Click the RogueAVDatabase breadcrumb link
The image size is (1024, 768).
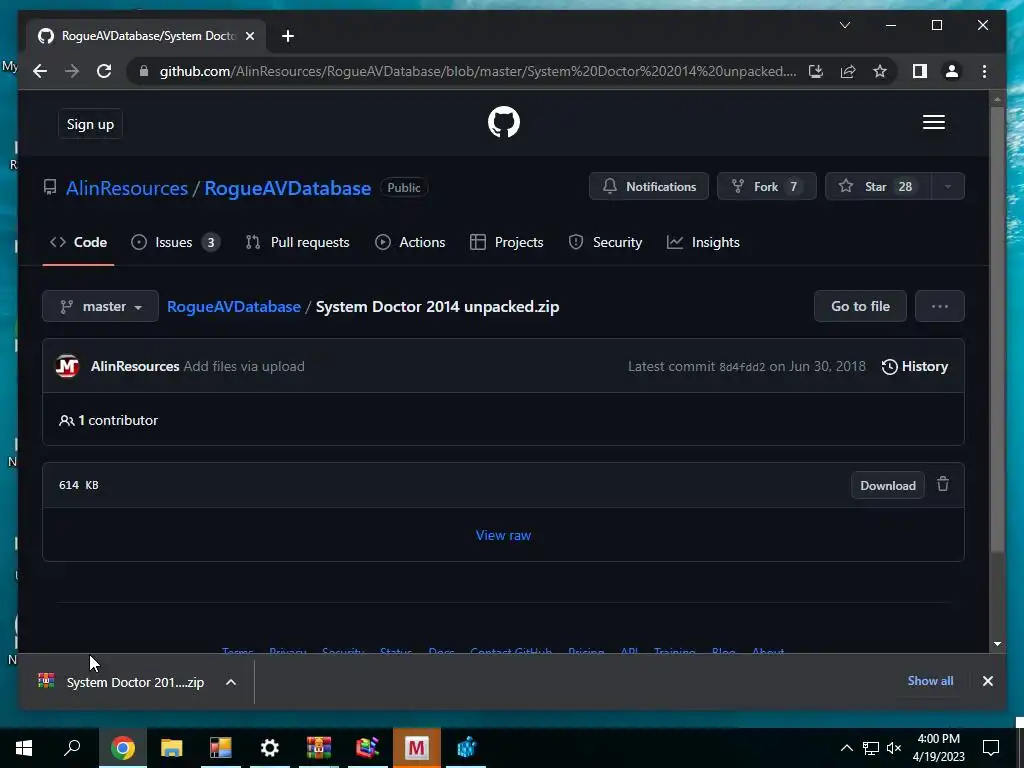(234, 306)
